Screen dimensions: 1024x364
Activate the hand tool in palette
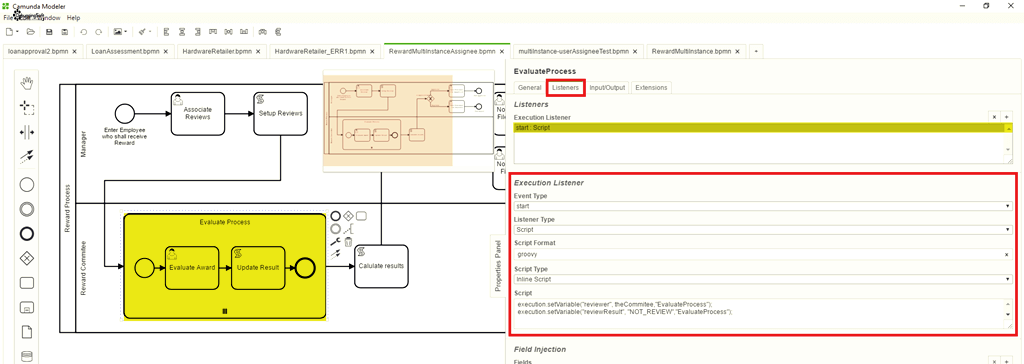[x=27, y=82]
